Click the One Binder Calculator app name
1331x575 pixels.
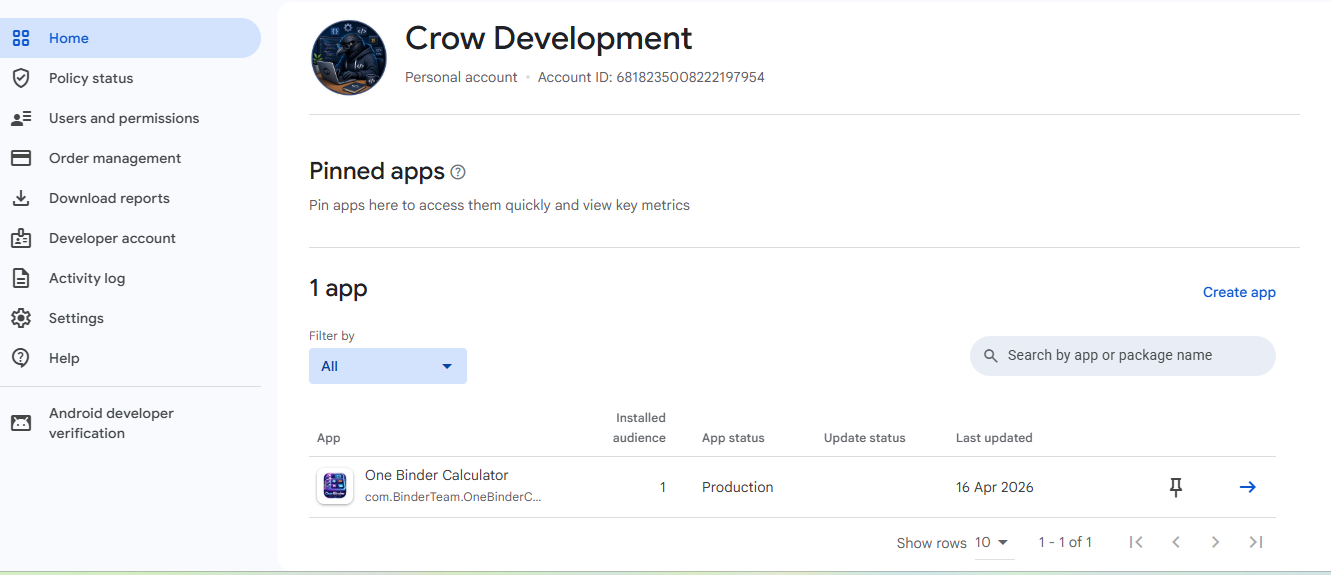click(437, 475)
